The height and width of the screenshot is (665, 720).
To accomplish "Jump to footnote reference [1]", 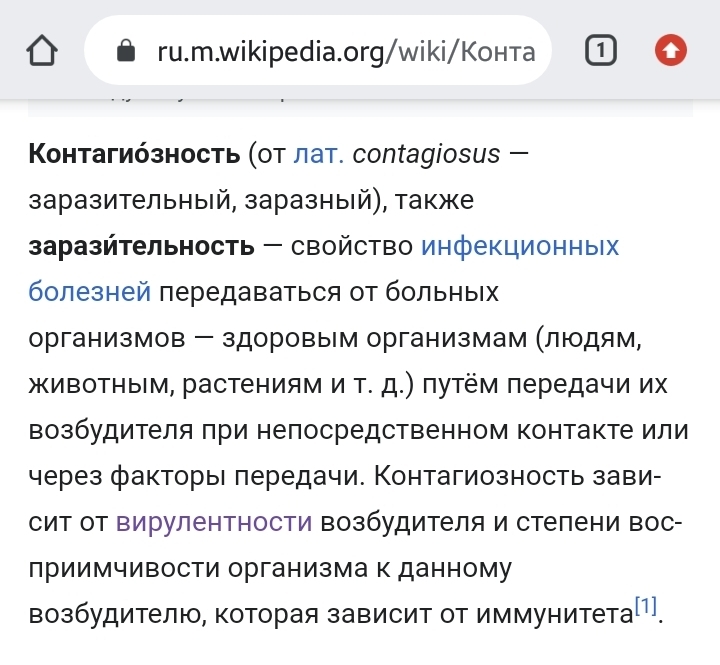I will pos(646,605).
